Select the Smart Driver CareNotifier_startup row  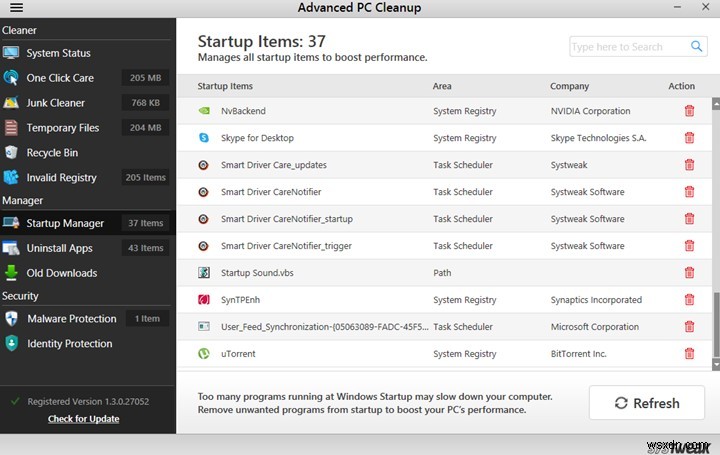(287, 219)
